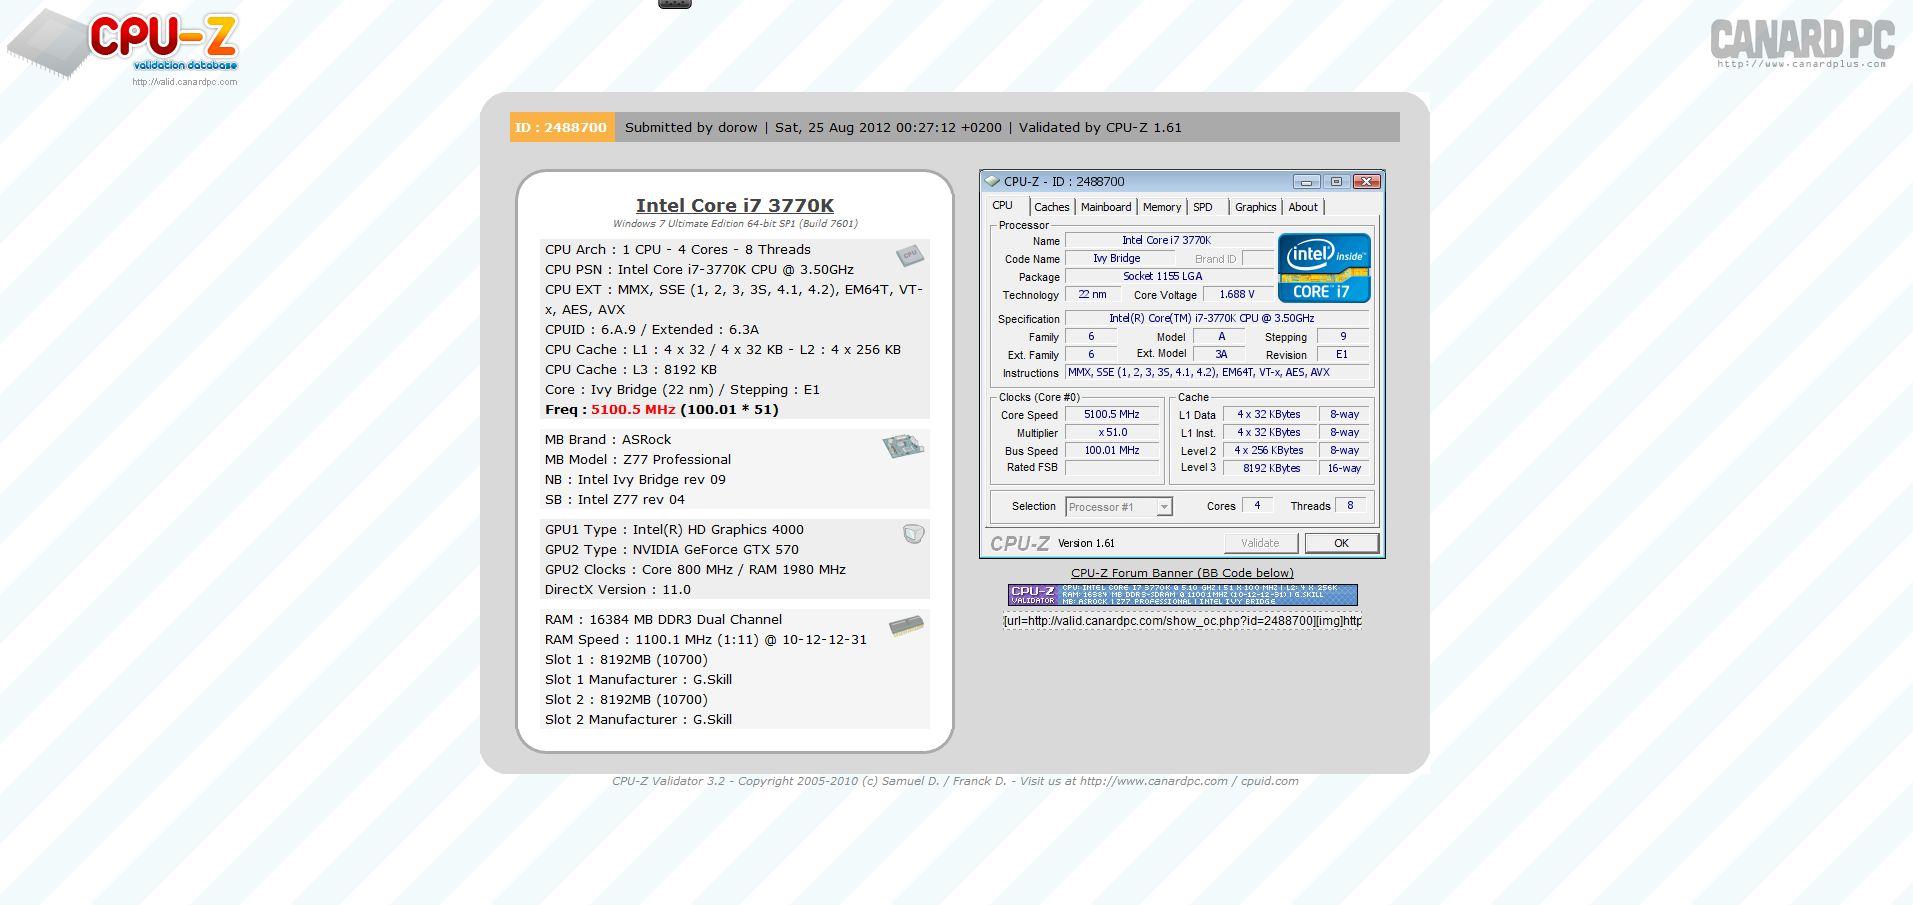Click the graphics card icon beside GPU1 Type

(913, 534)
